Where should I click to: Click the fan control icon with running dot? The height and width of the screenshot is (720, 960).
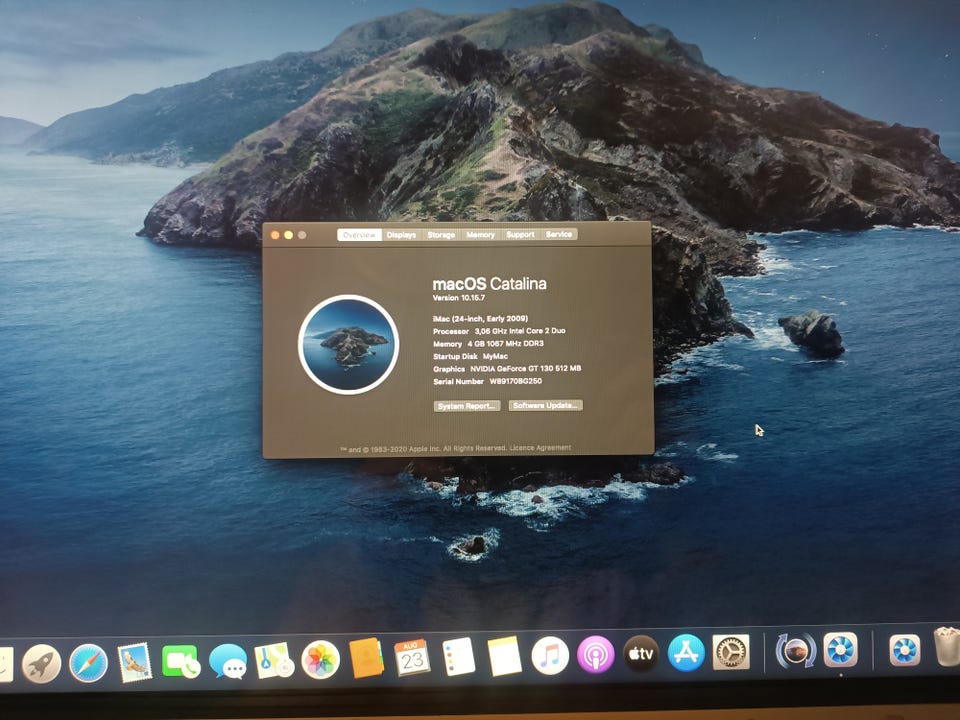(841, 650)
